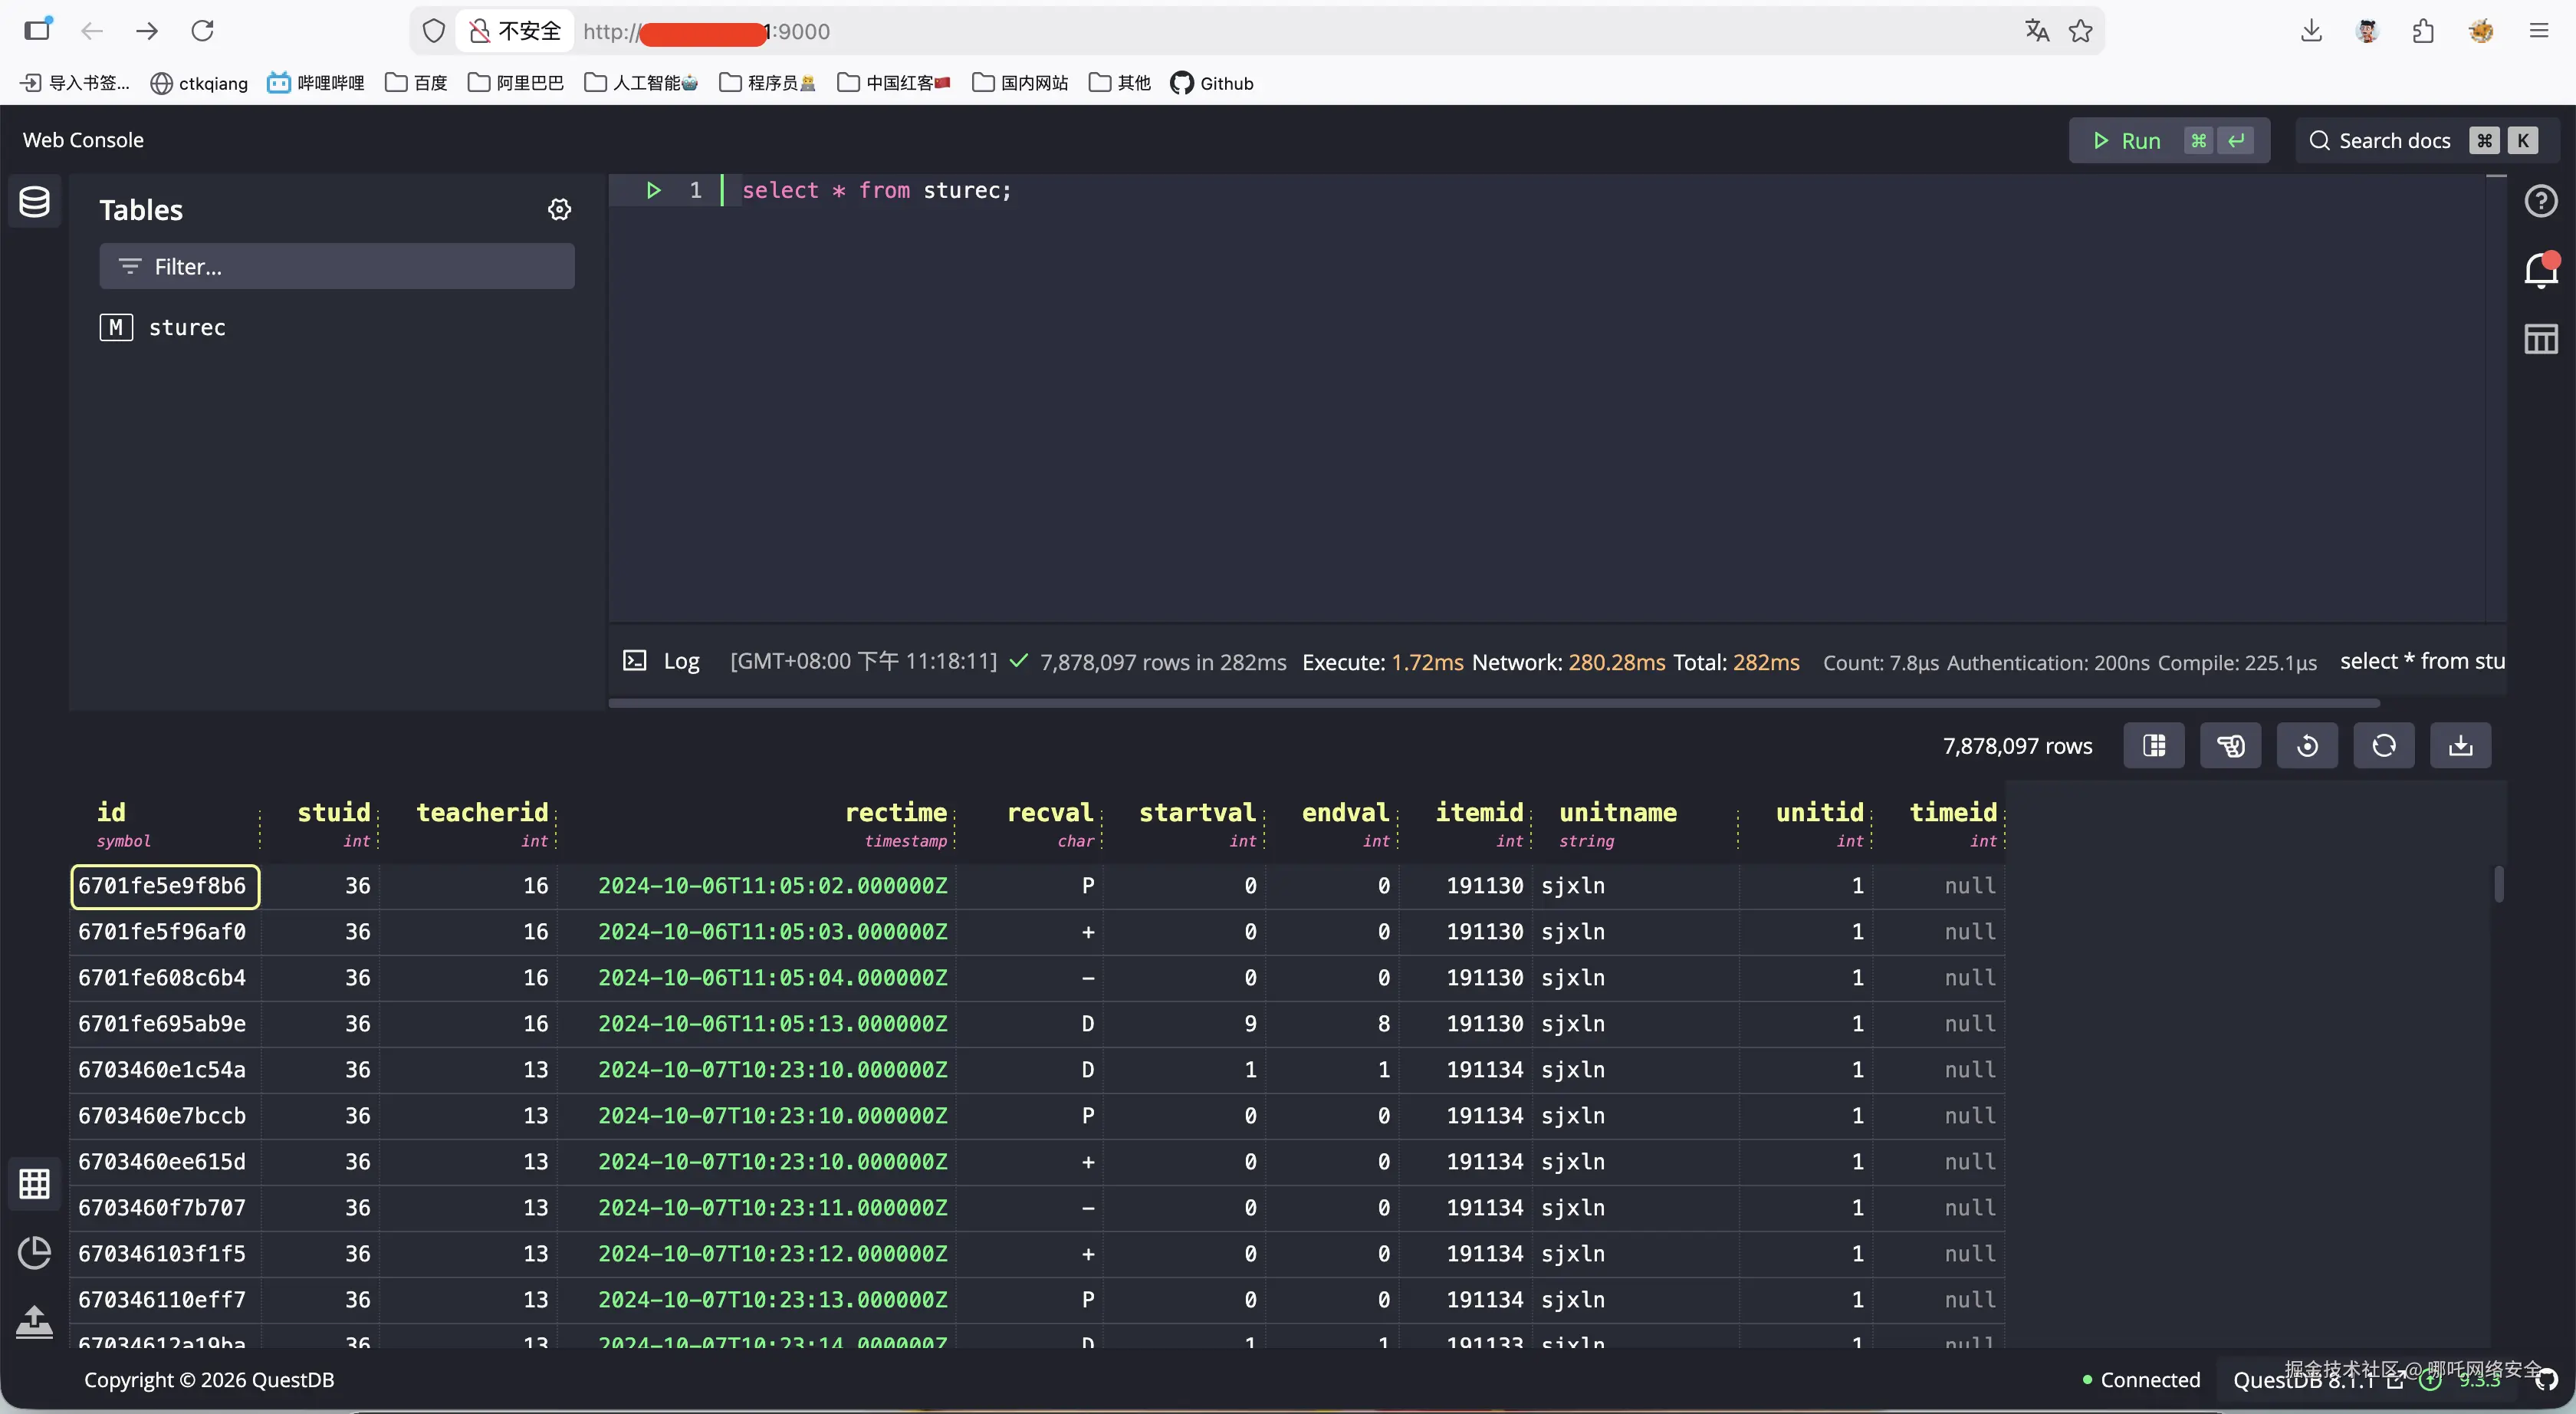2576x1414 pixels.
Task: Click the refresh results icon
Action: [2383, 746]
